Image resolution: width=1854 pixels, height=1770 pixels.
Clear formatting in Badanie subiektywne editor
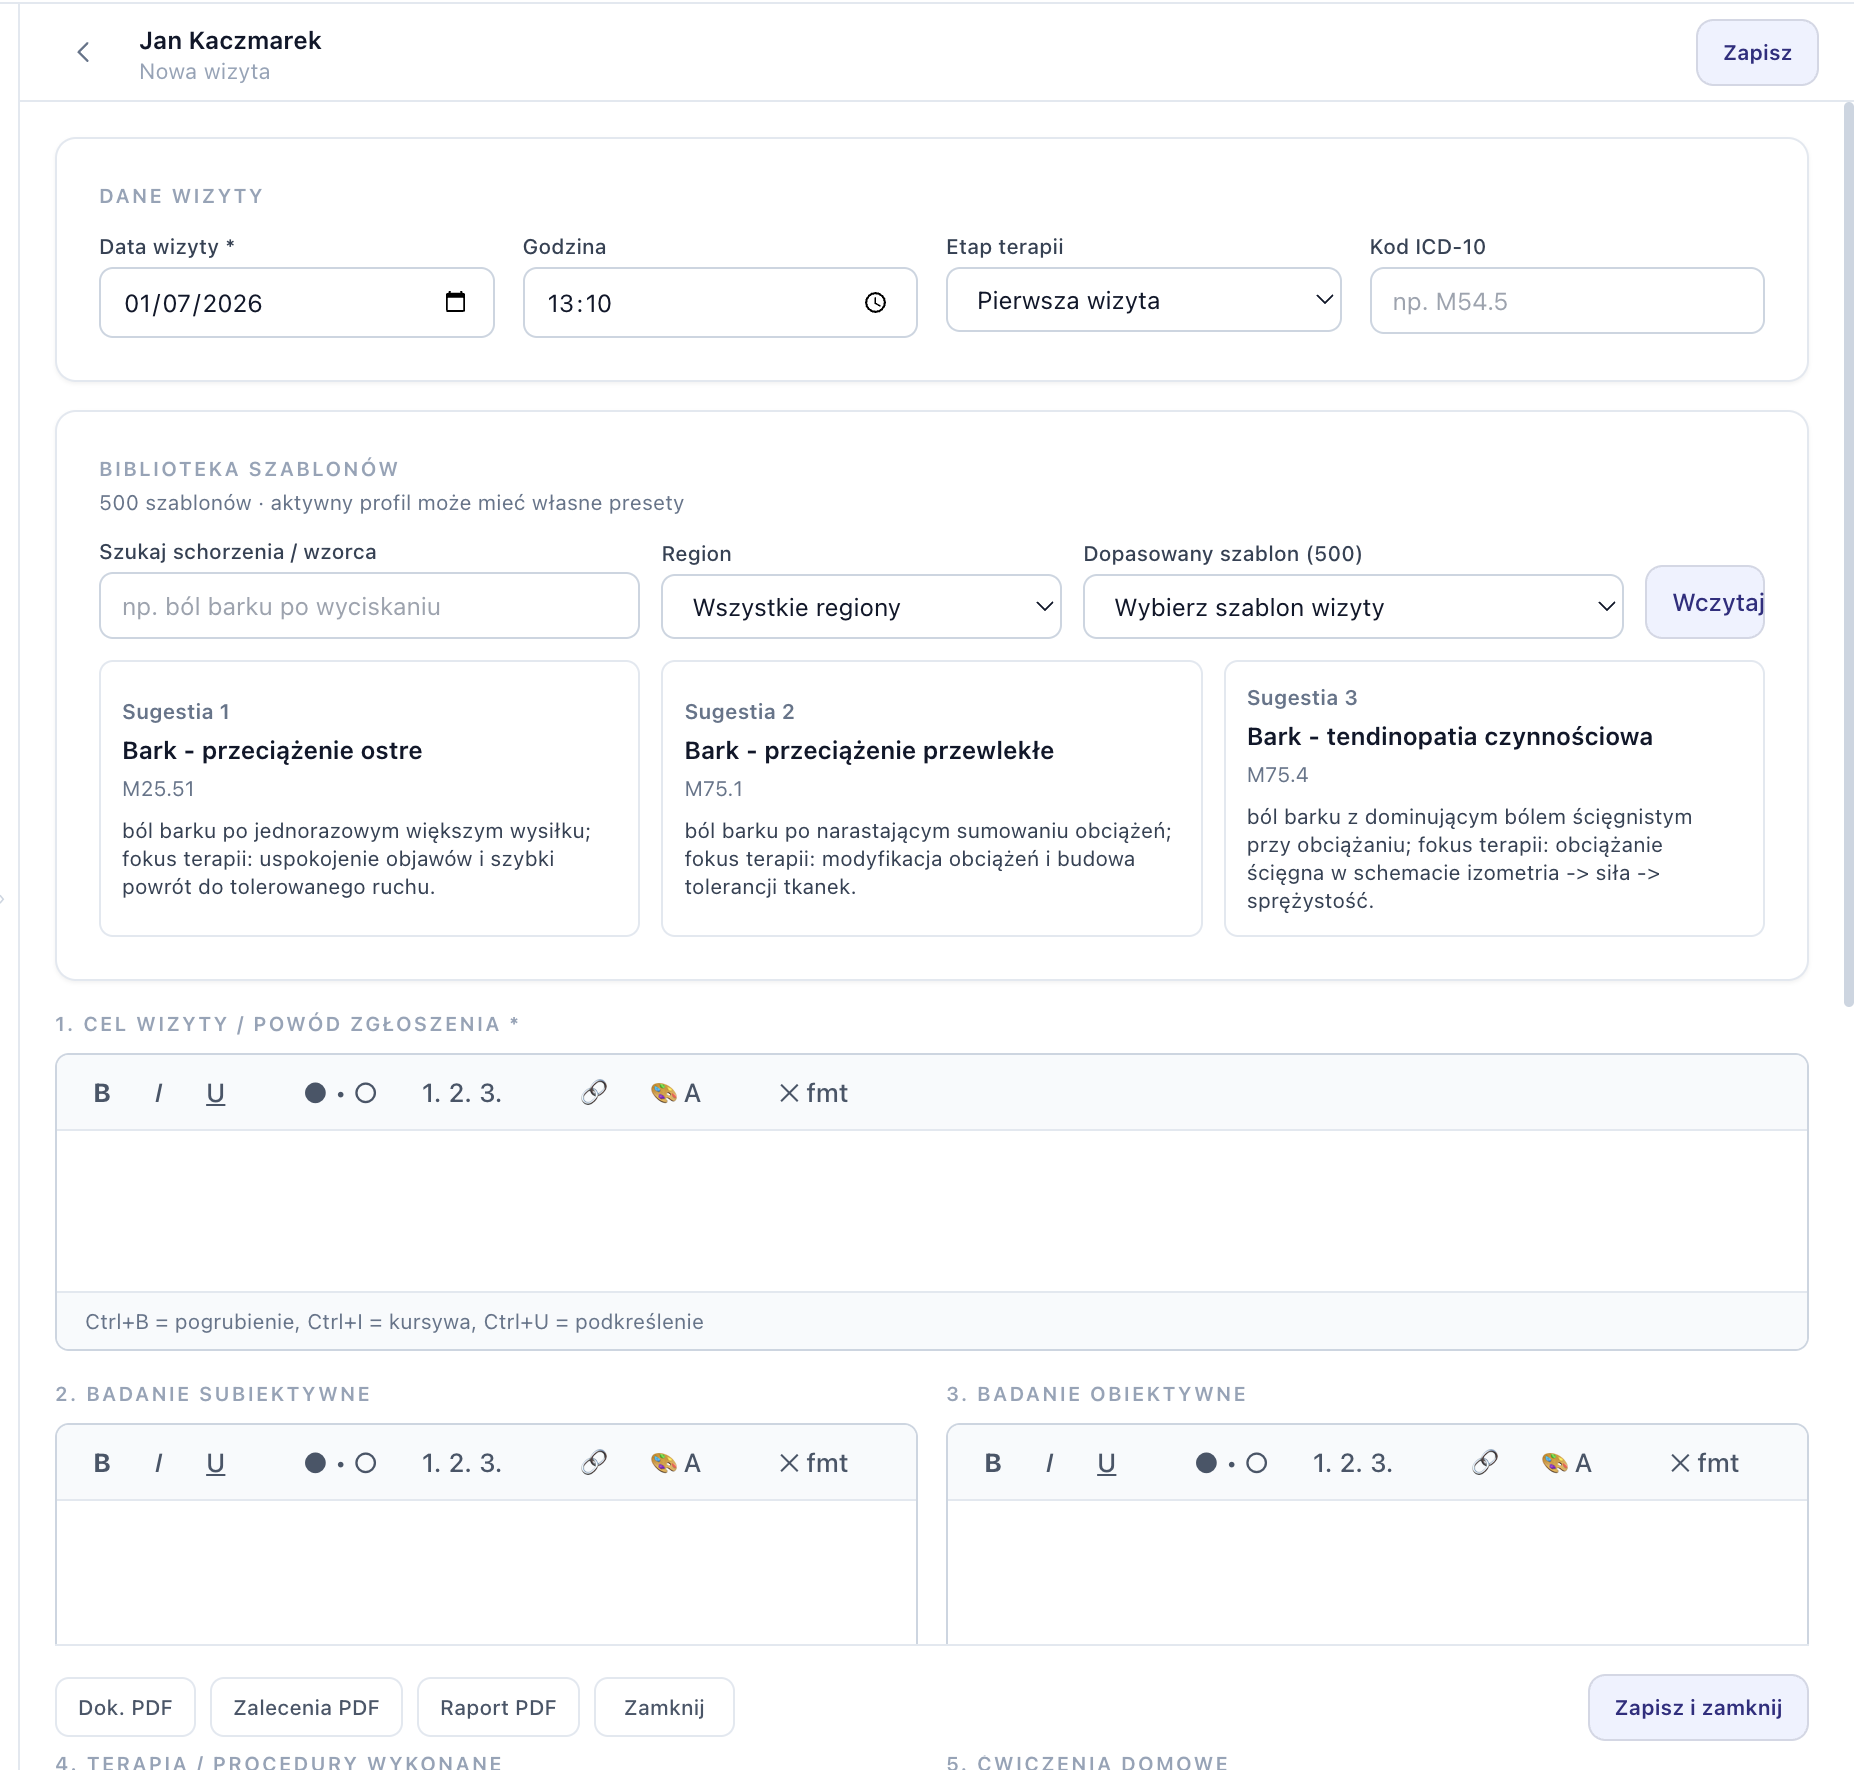point(813,1463)
